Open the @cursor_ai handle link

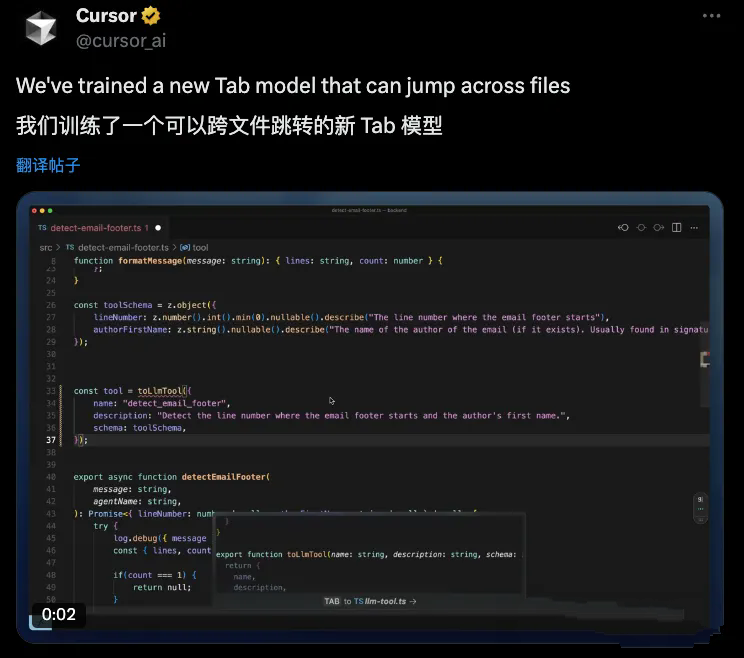pyautogui.click(x=121, y=41)
